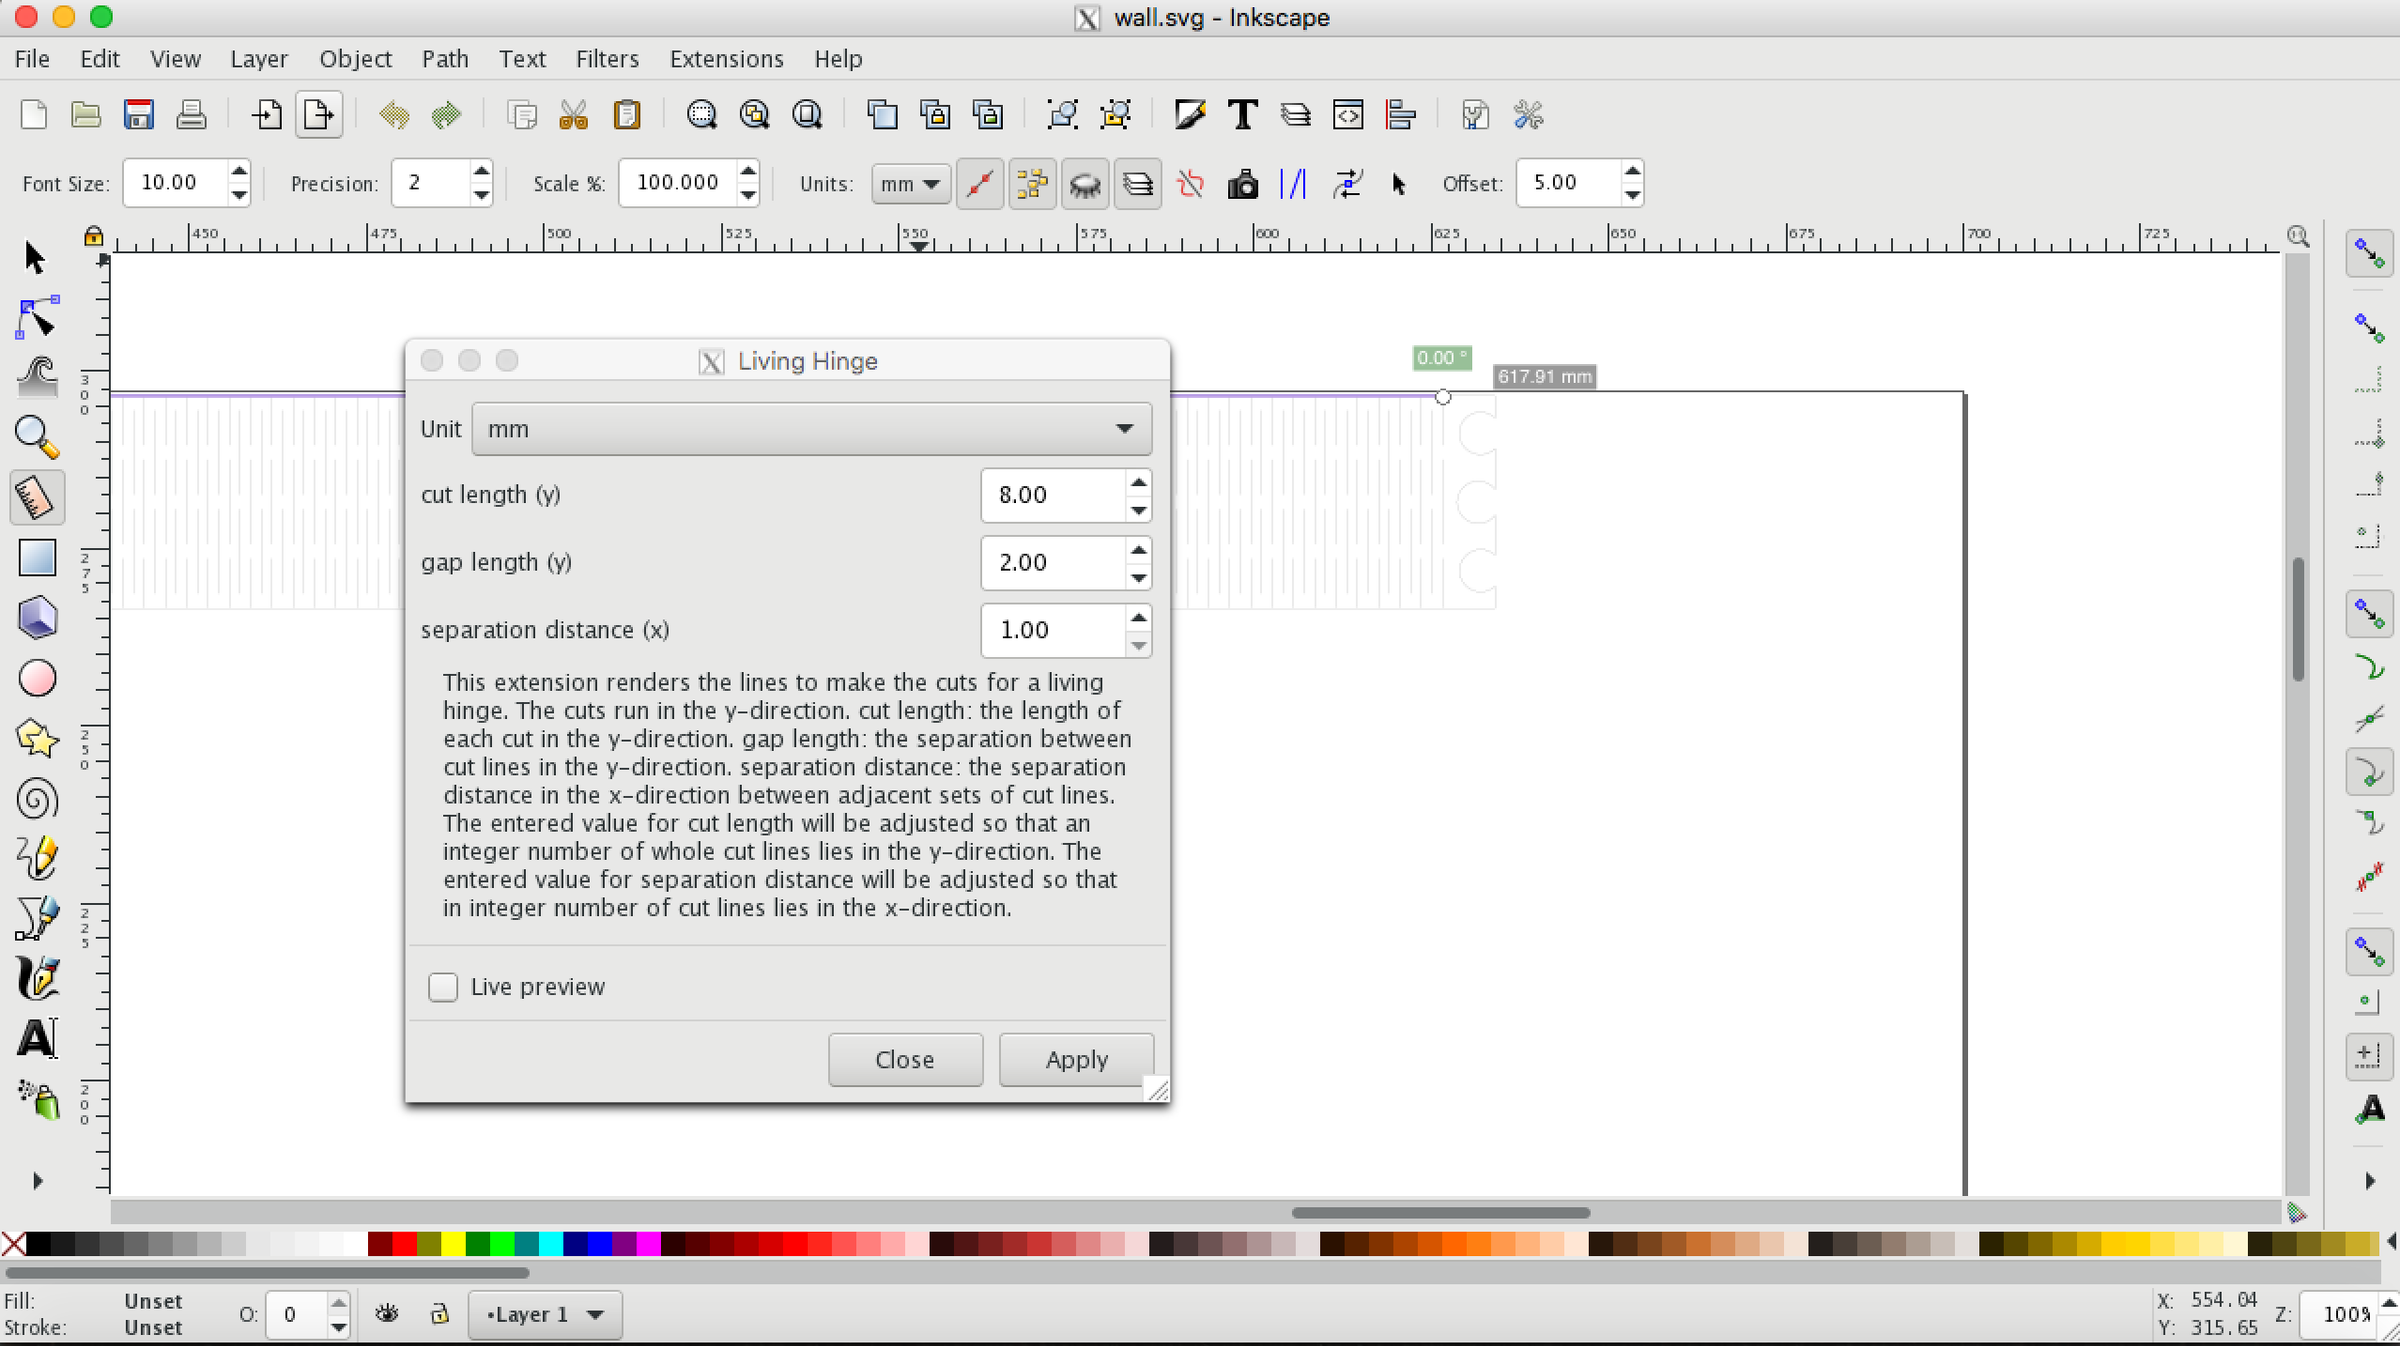Screen dimensions: 2400x1346
Task: Increase Font Size value
Action: [x=238, y=172]
